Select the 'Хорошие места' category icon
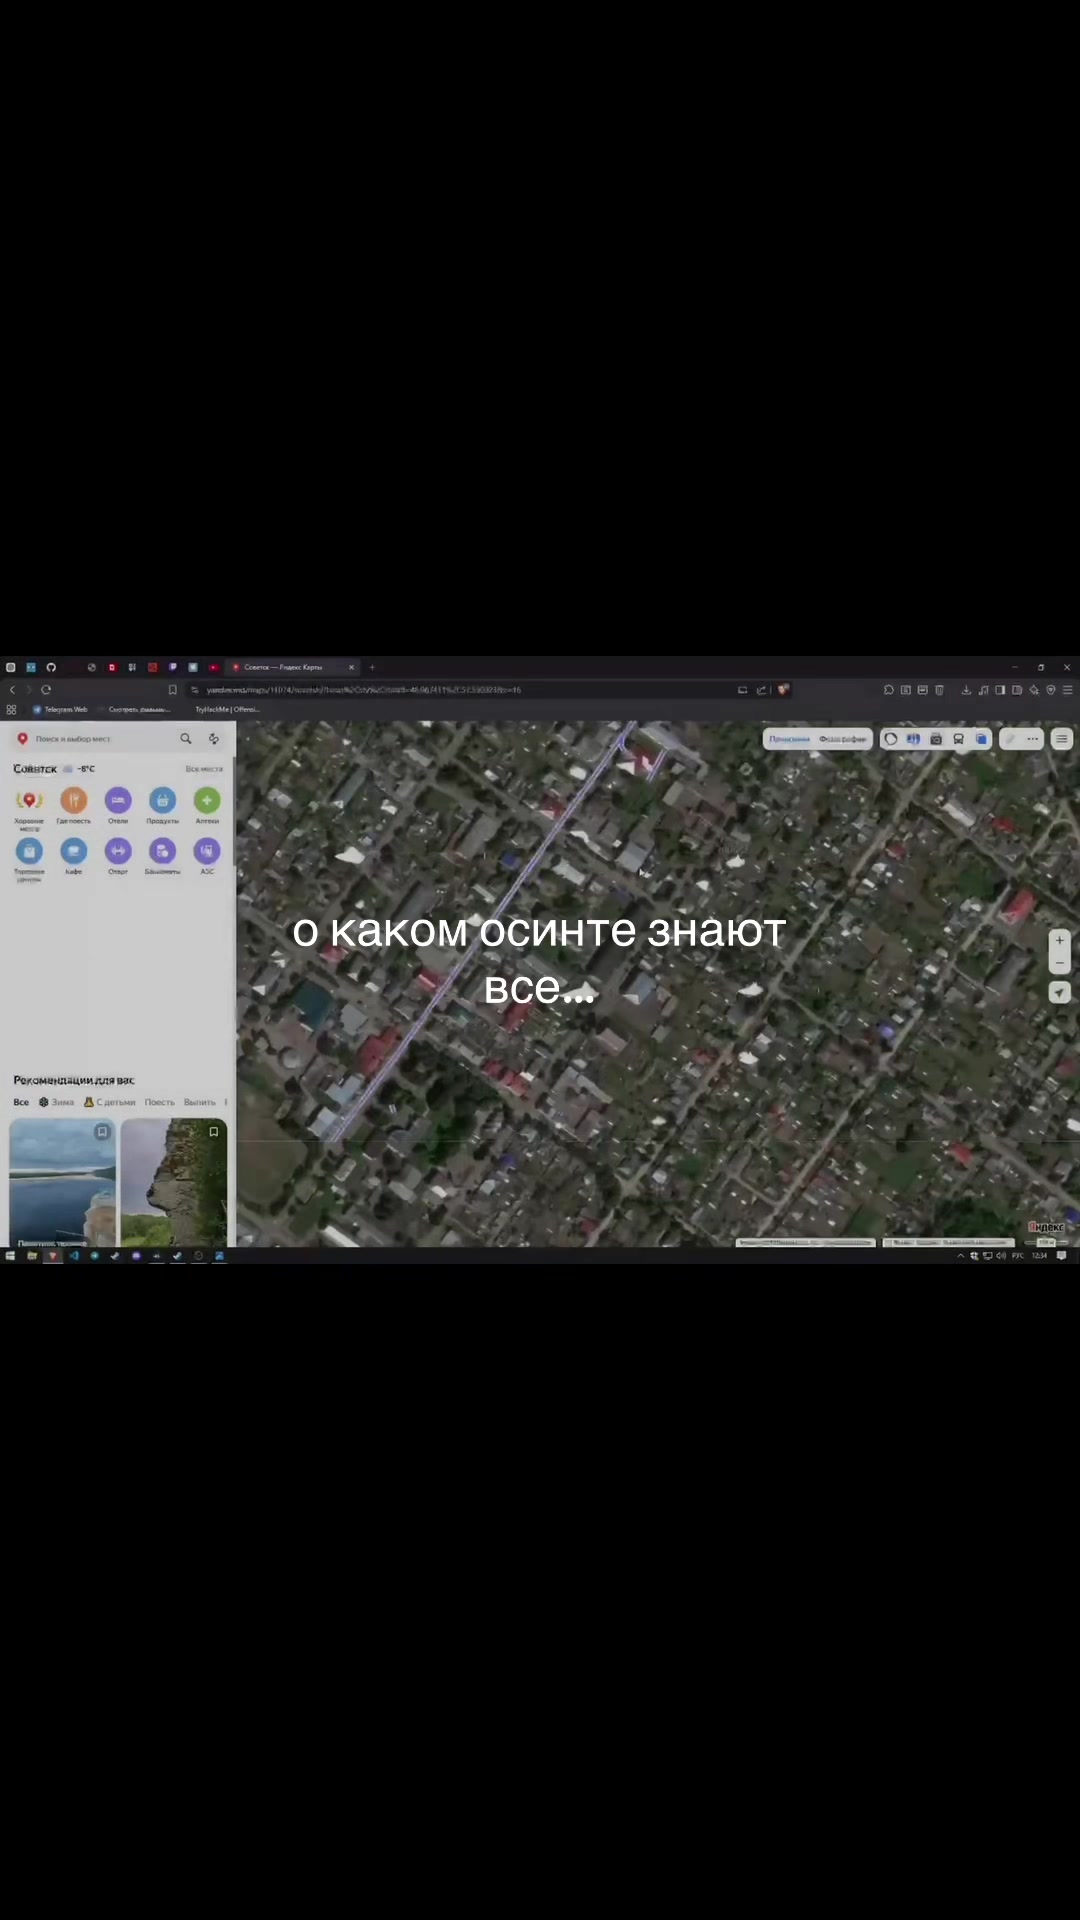 point(29,800)
